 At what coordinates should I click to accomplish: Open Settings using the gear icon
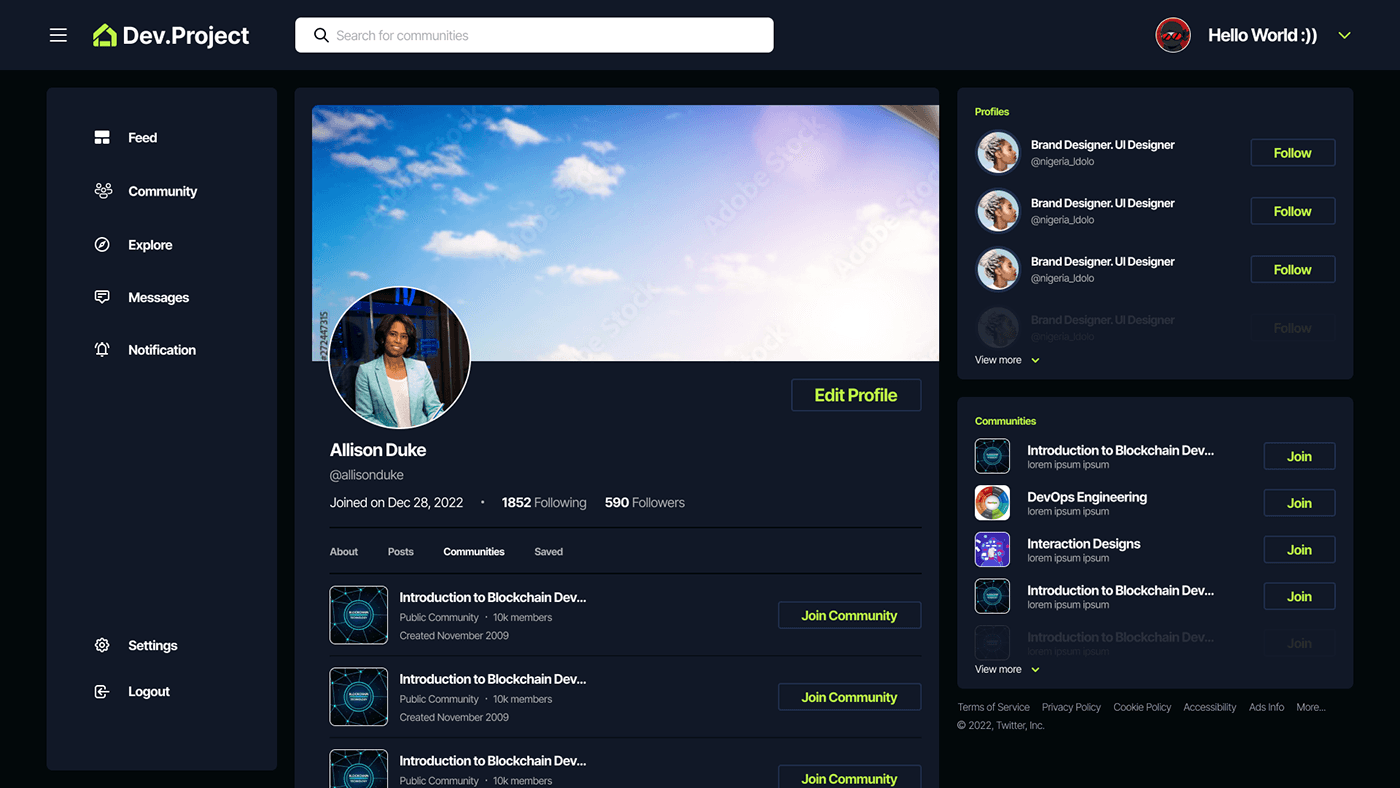click(x=102, y=645)
